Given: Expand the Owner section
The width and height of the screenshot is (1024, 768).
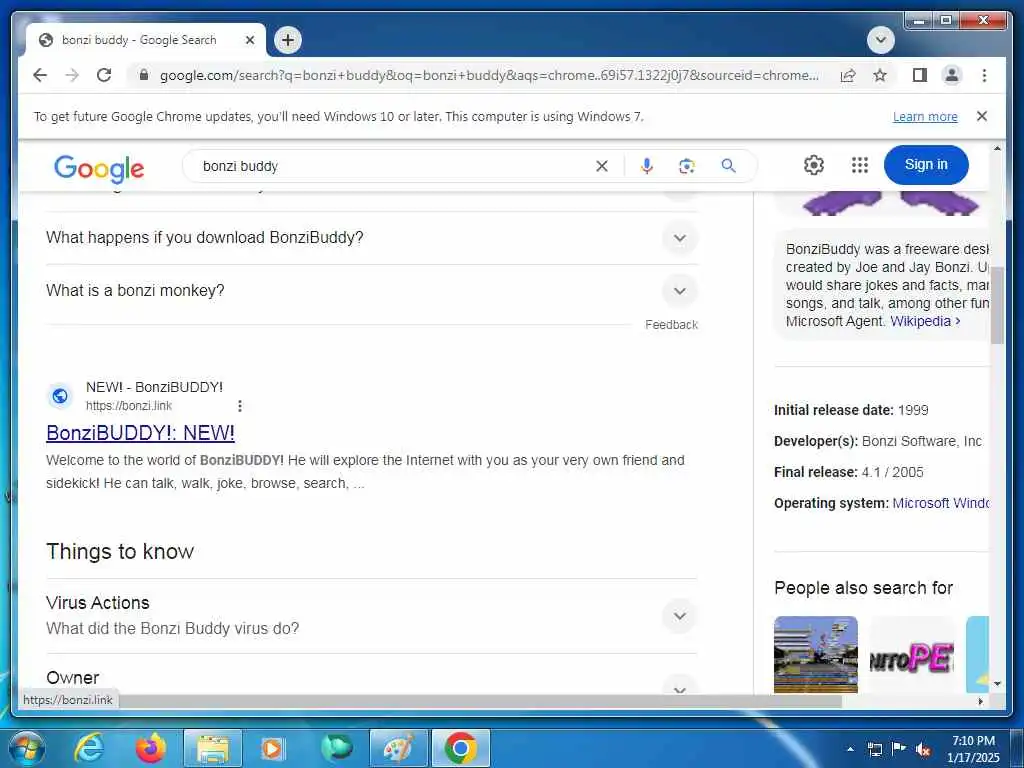Looking at the screenshot, I should [x=372, y=678].
